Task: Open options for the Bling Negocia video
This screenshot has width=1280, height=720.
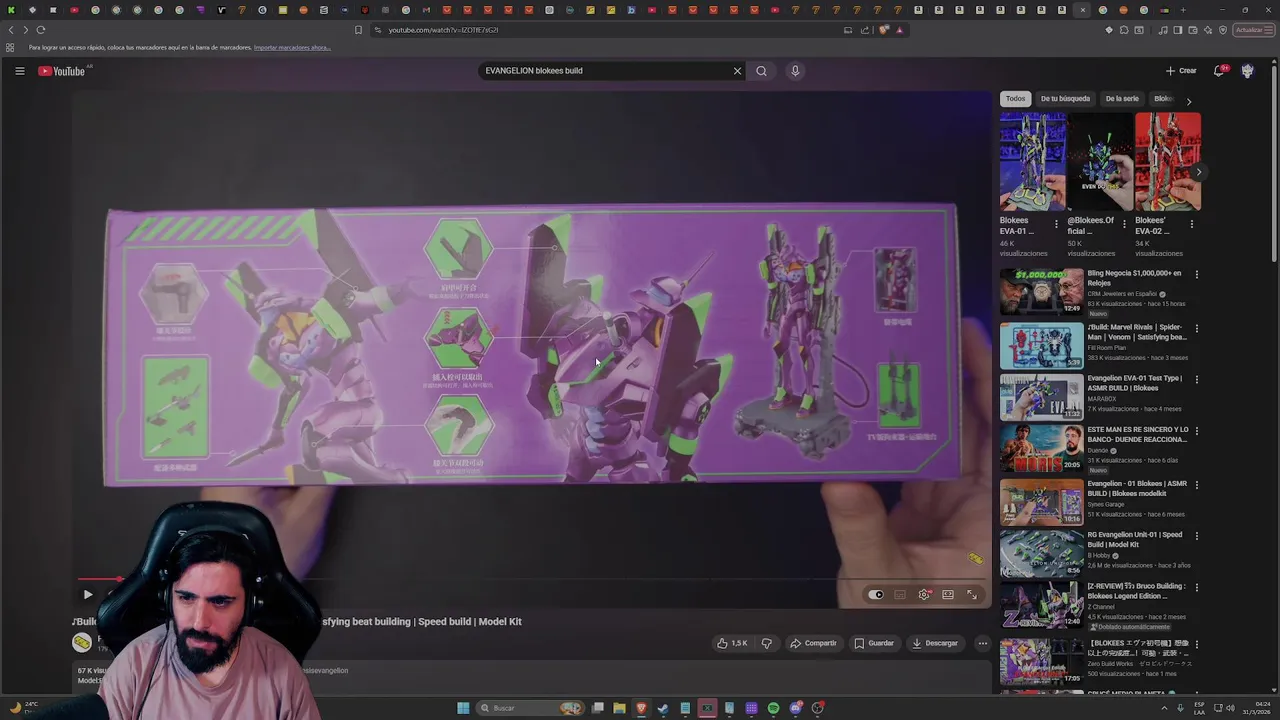Action: click(1196, 274)
